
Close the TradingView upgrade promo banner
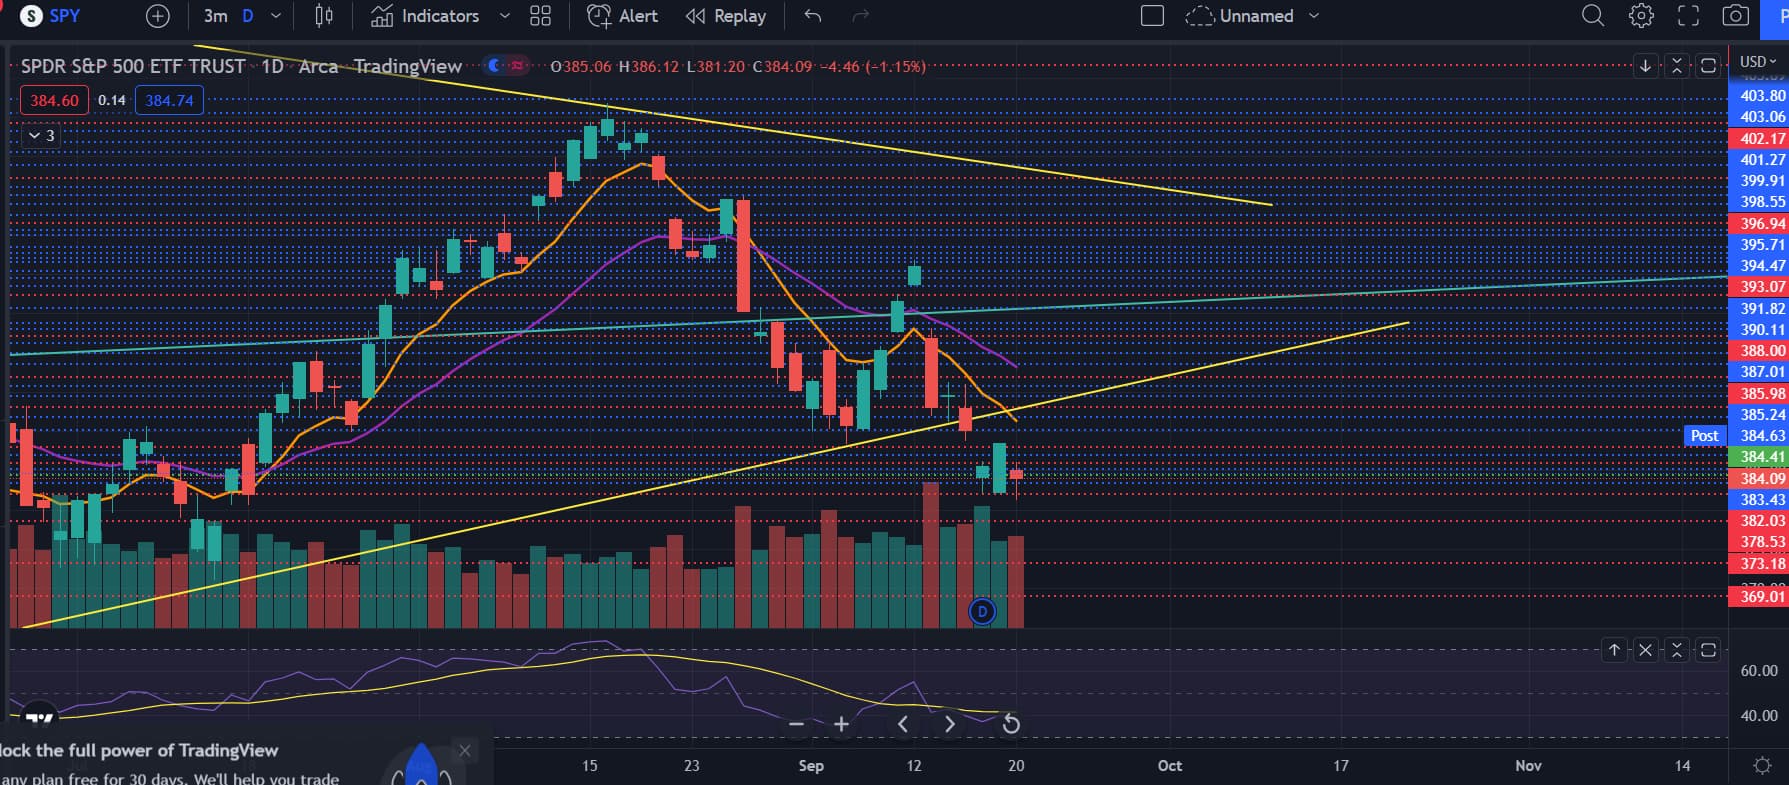click(464, 750)
